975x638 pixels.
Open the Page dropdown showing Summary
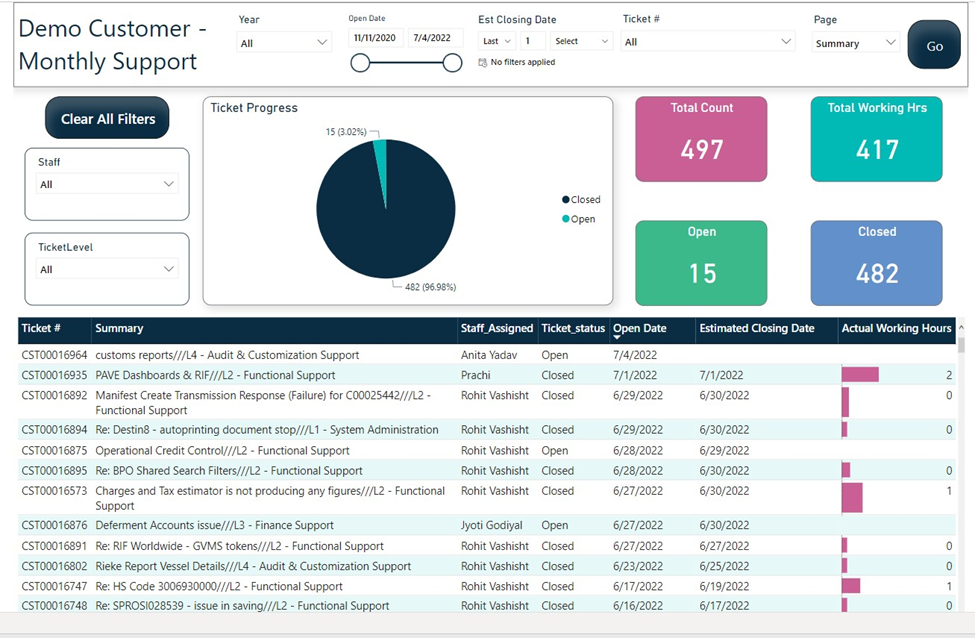[856, 43]
